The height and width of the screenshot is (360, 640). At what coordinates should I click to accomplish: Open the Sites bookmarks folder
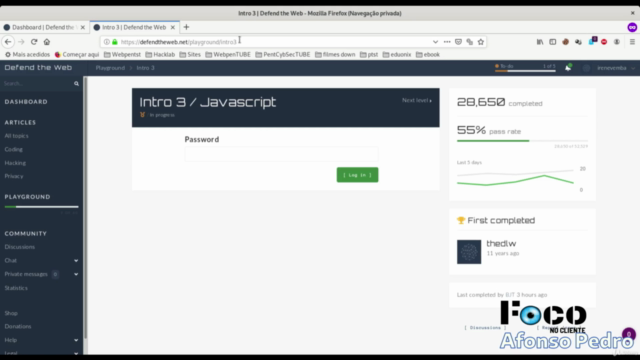190,54
